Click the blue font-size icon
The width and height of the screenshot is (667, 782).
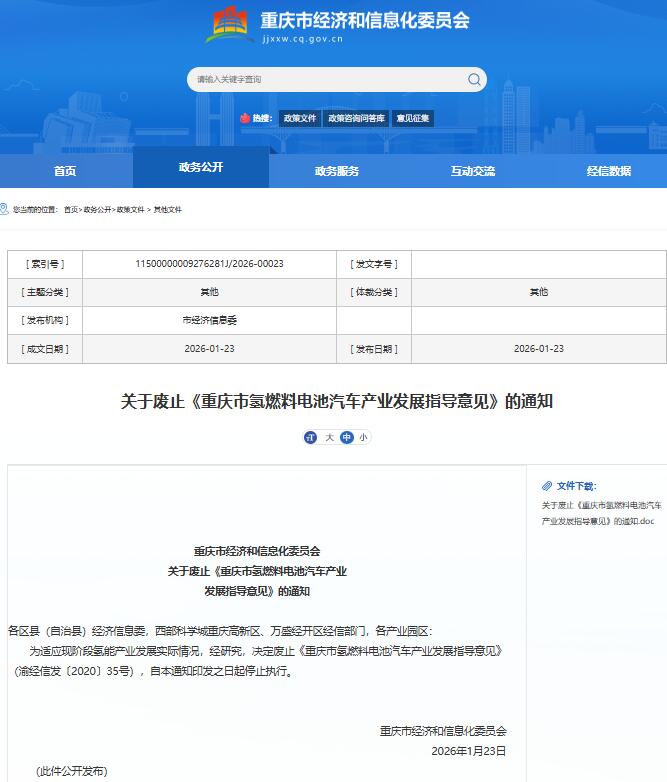310,437
